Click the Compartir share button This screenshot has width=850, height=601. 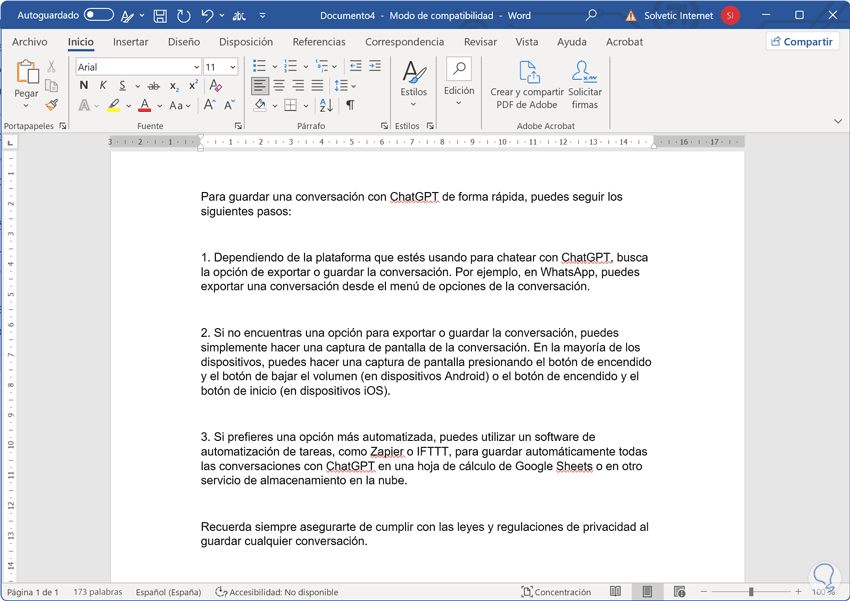pos(802,42)
